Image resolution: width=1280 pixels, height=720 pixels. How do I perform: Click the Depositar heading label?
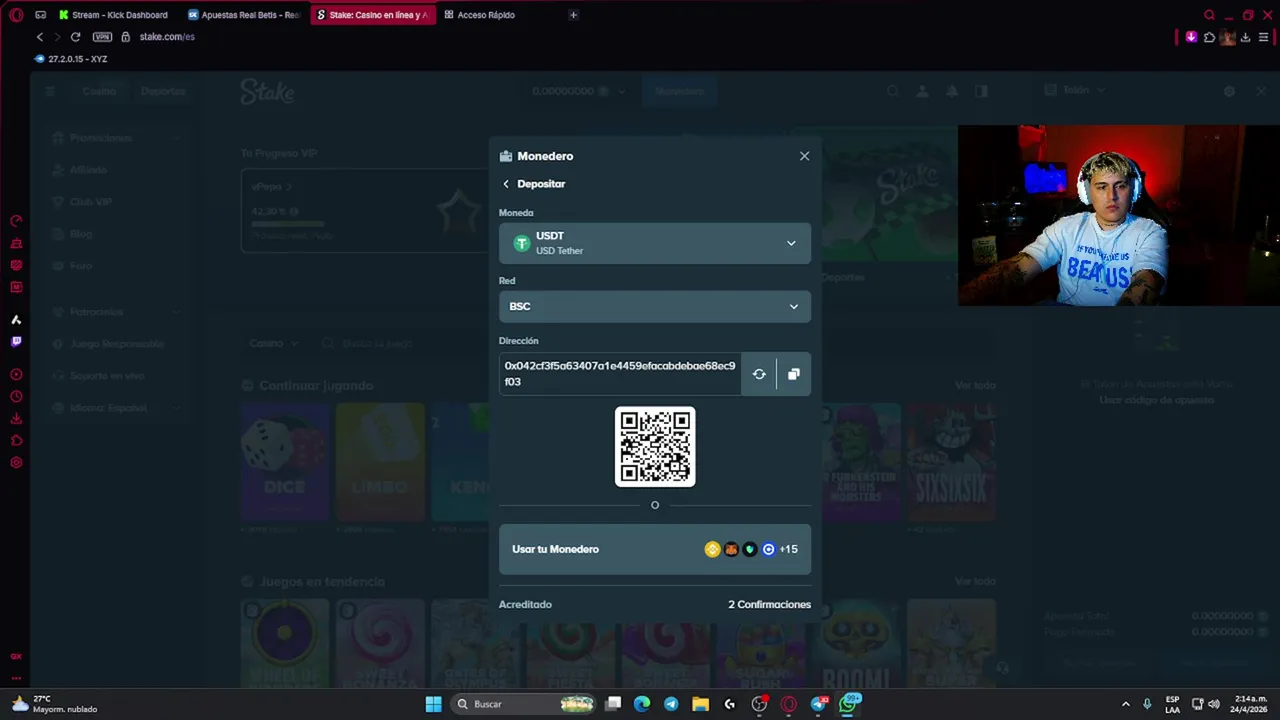541,184
